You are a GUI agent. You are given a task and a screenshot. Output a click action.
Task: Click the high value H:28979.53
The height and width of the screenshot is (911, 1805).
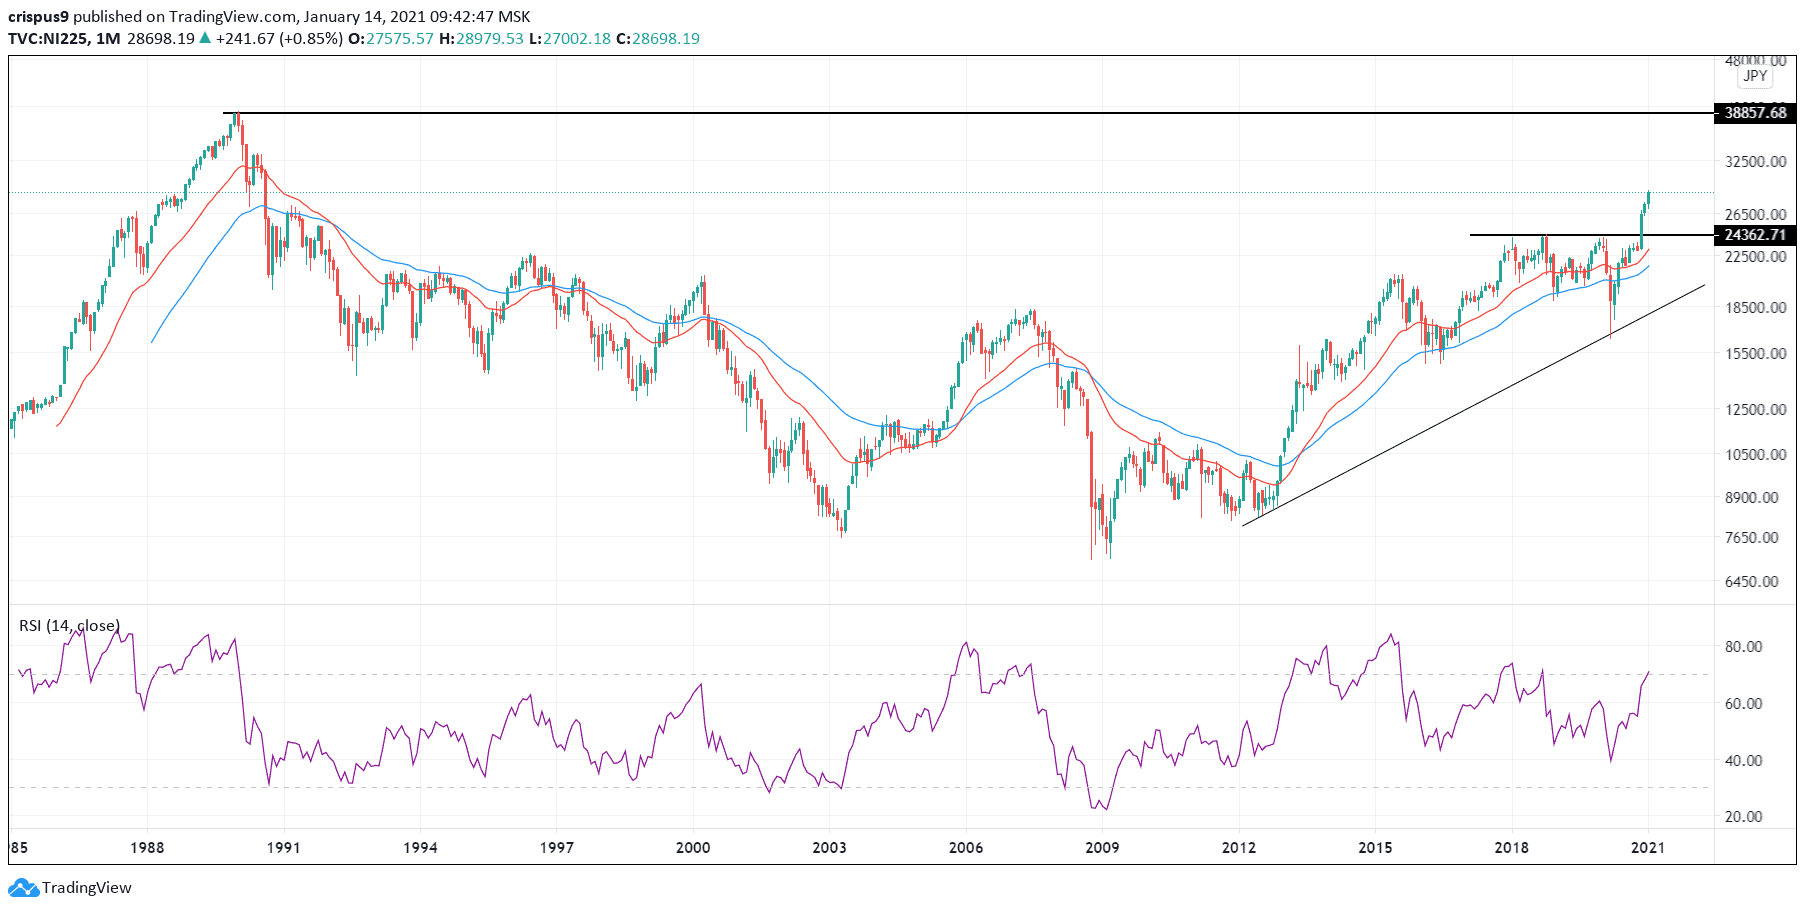tap(481, 39)
